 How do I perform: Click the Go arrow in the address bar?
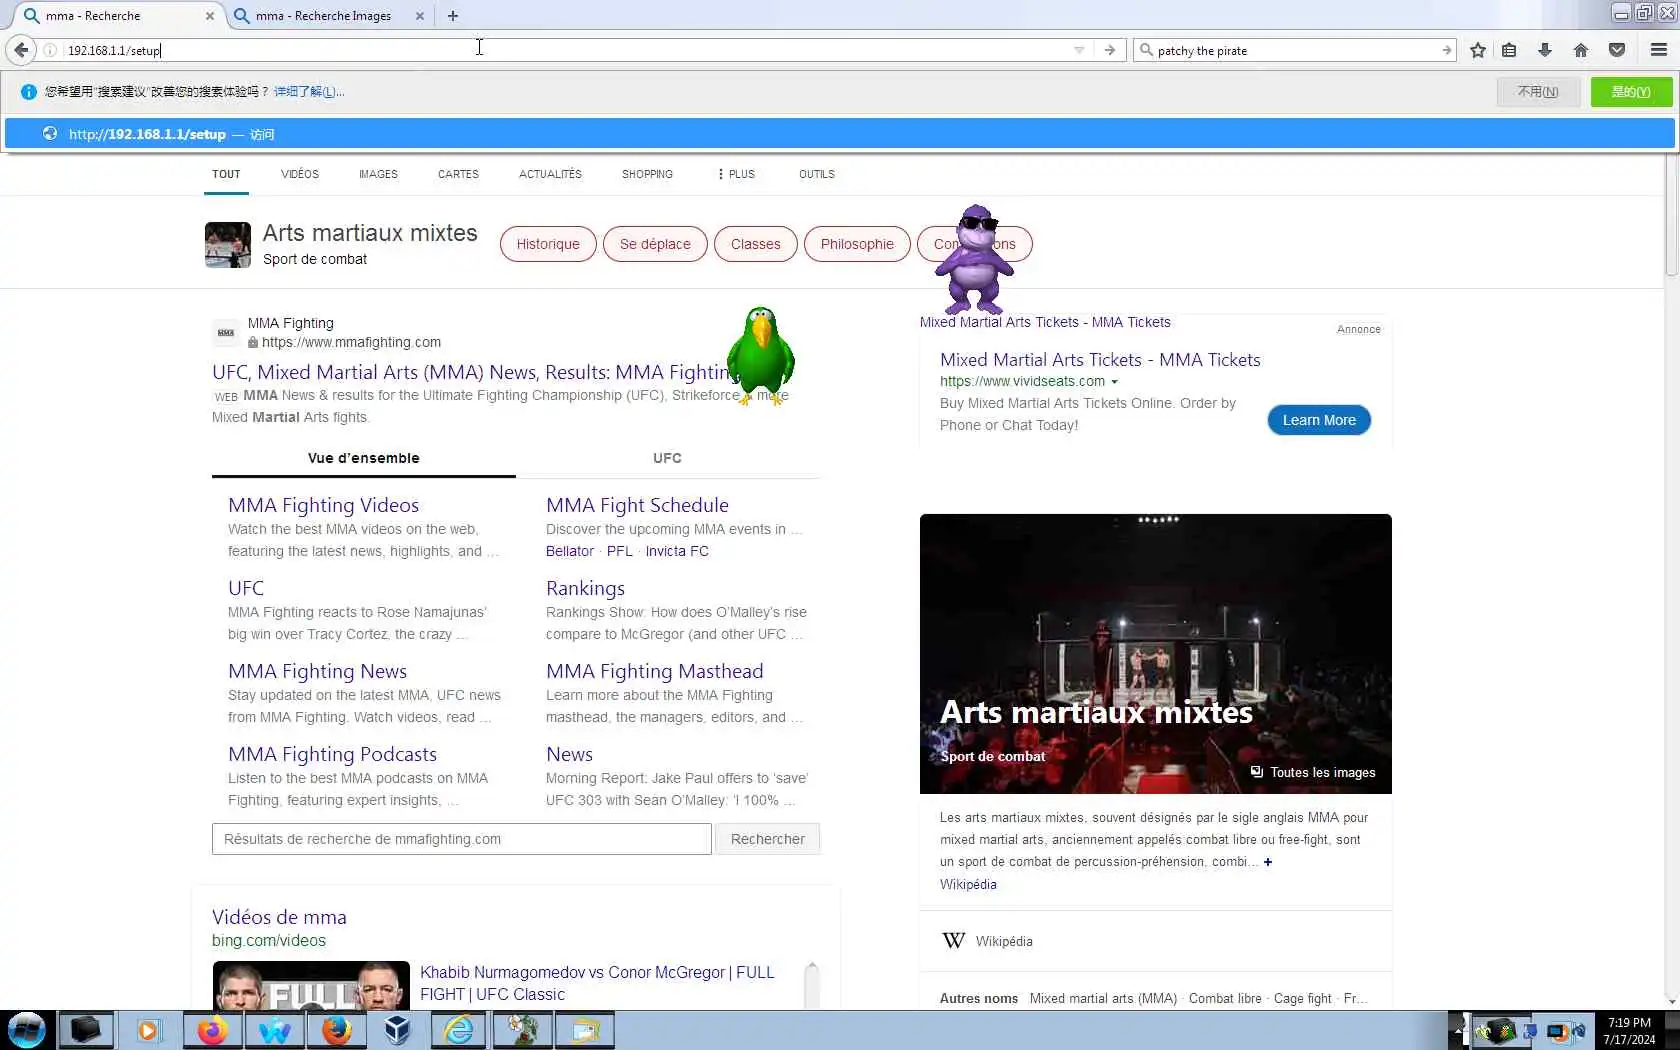[x=1109, y=50]
